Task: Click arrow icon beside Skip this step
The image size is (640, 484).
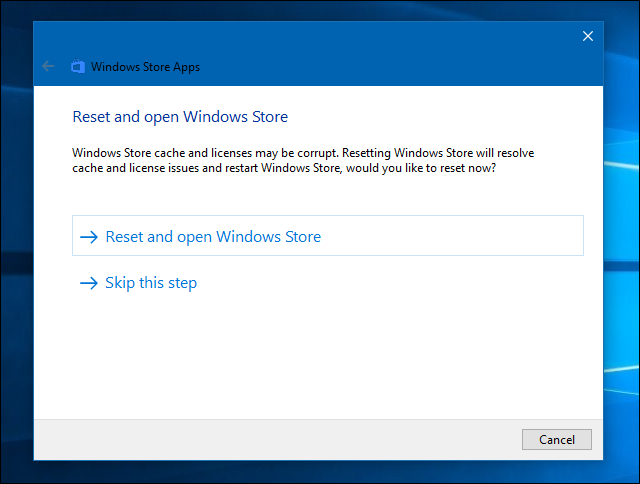Action: [x=90, y=283]
